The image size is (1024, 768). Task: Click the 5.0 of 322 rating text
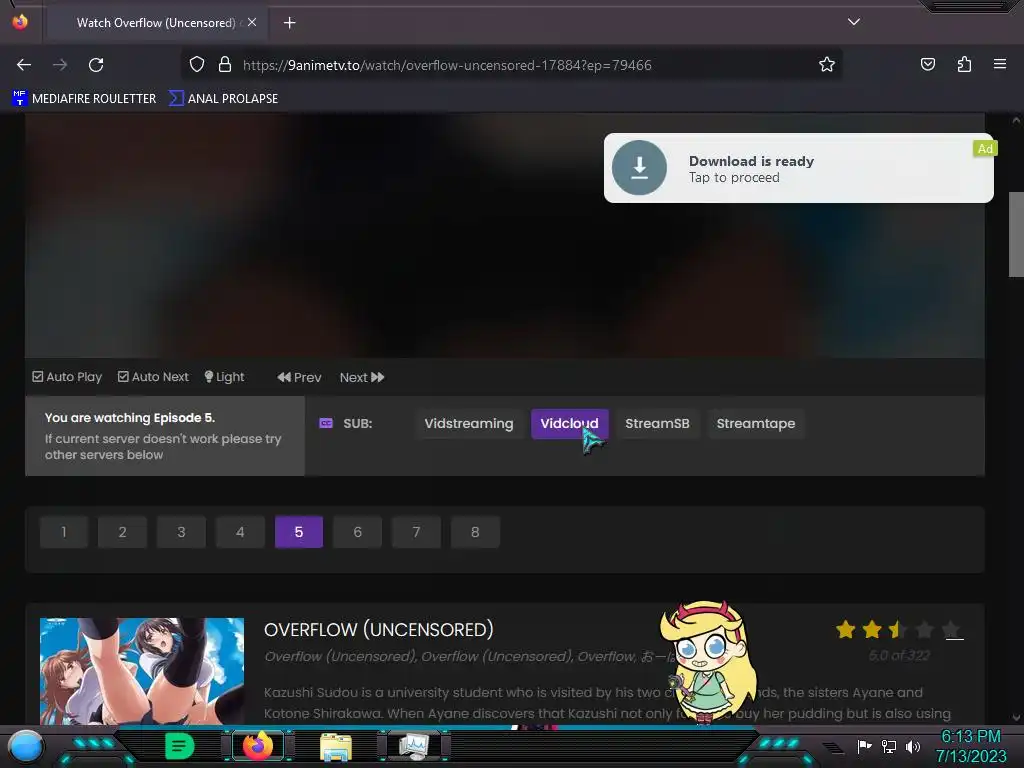(899, 655)
